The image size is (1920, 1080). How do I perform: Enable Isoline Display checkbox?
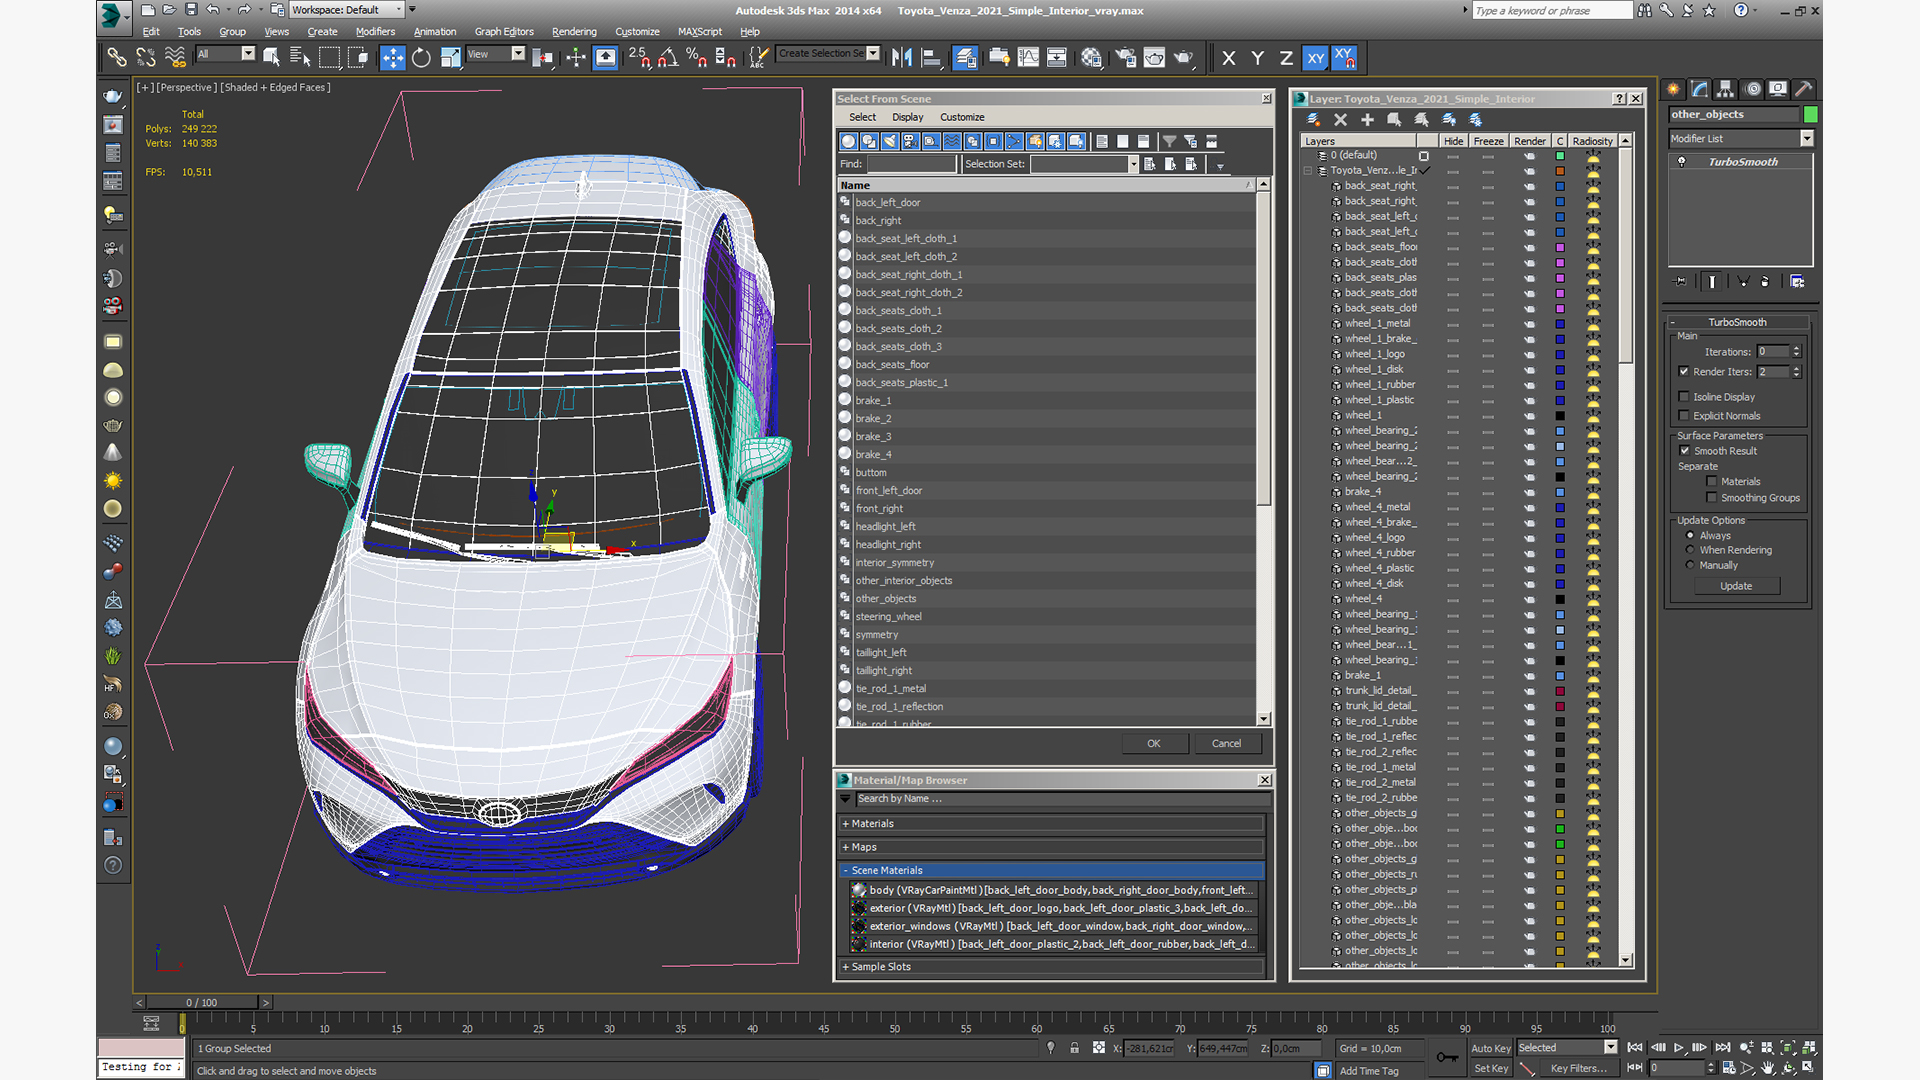click(1684, 397)
